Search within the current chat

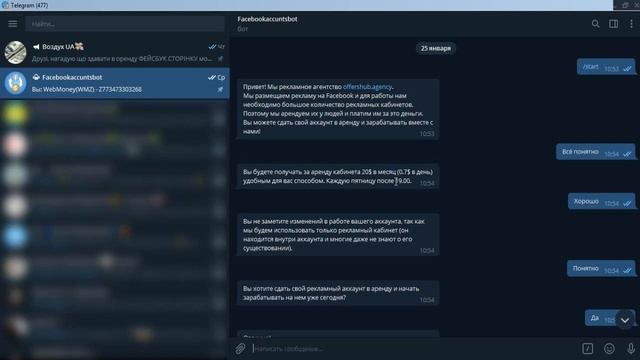tap(596, 24)
